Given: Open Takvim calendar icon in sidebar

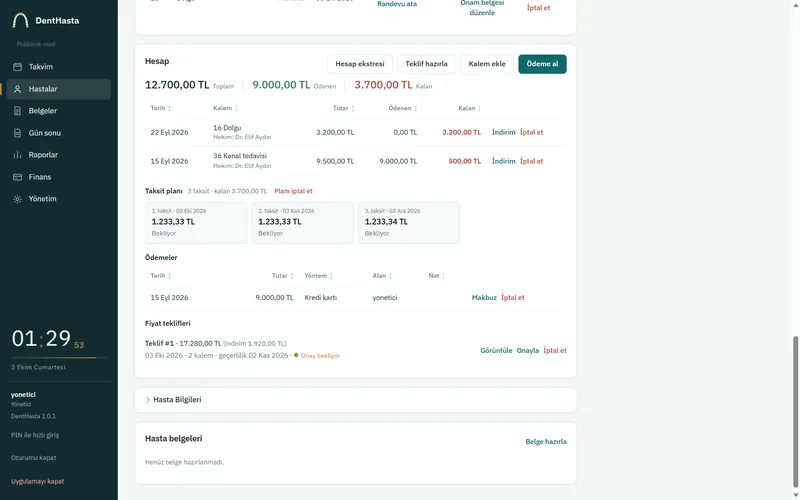Looking at the screenshot, I should click(17, 67).
